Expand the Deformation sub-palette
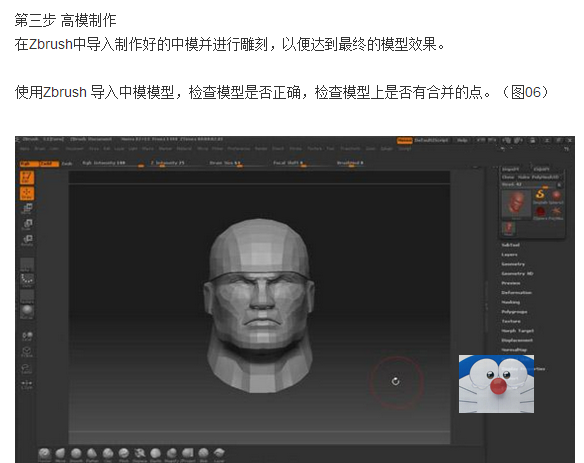The image size is (584, 463). coord(516,293)
